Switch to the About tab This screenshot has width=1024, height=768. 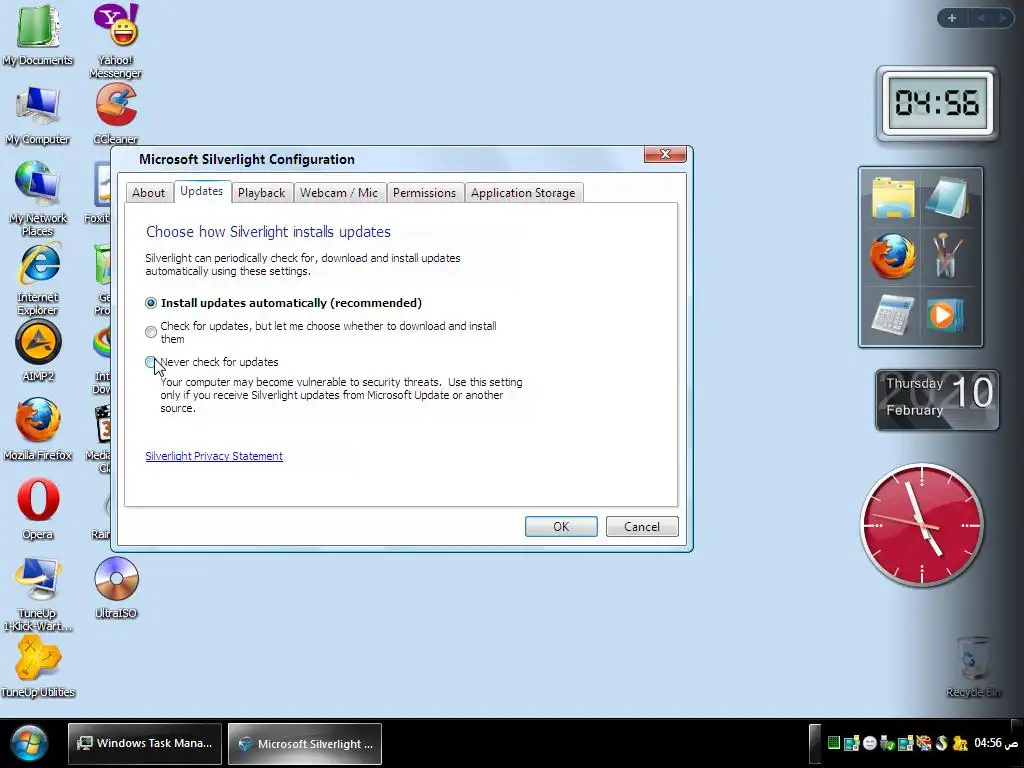[x=149, y=193]
